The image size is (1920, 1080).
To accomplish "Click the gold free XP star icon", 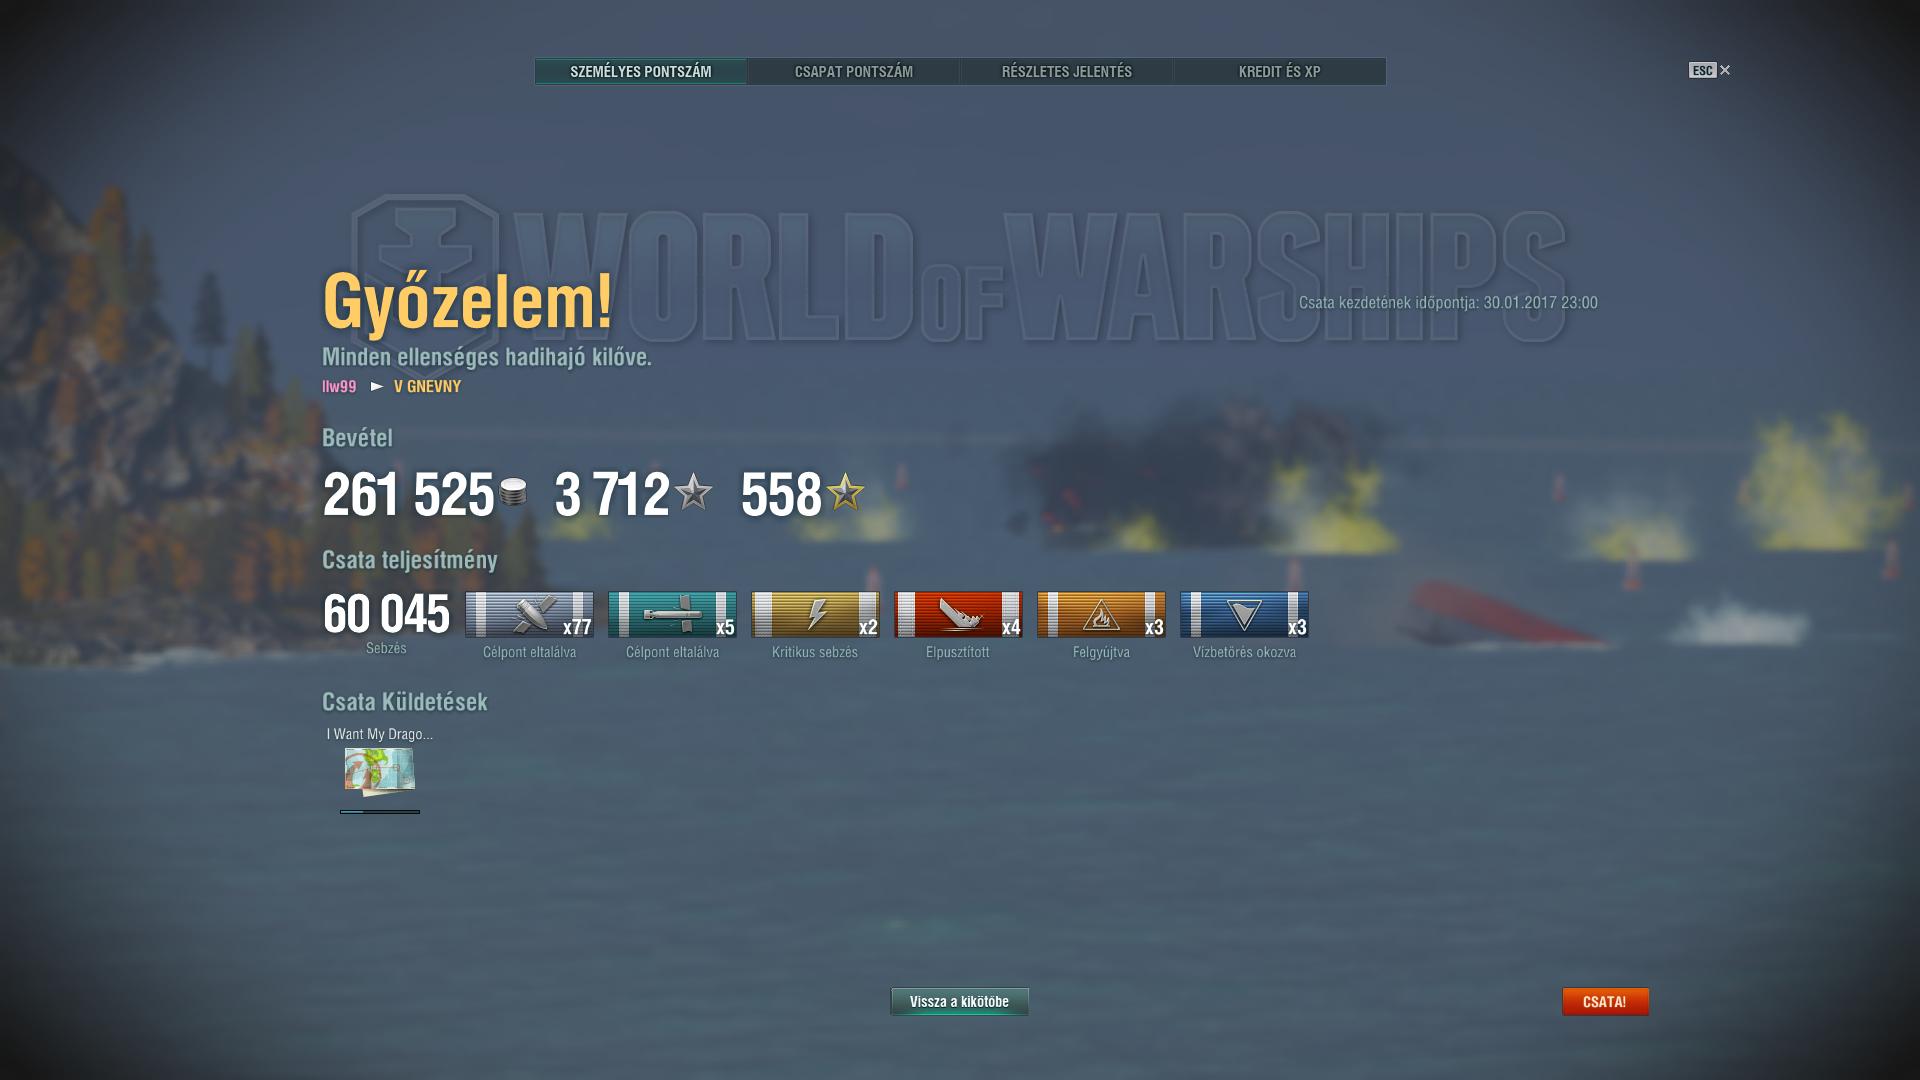I will point(845,492).
